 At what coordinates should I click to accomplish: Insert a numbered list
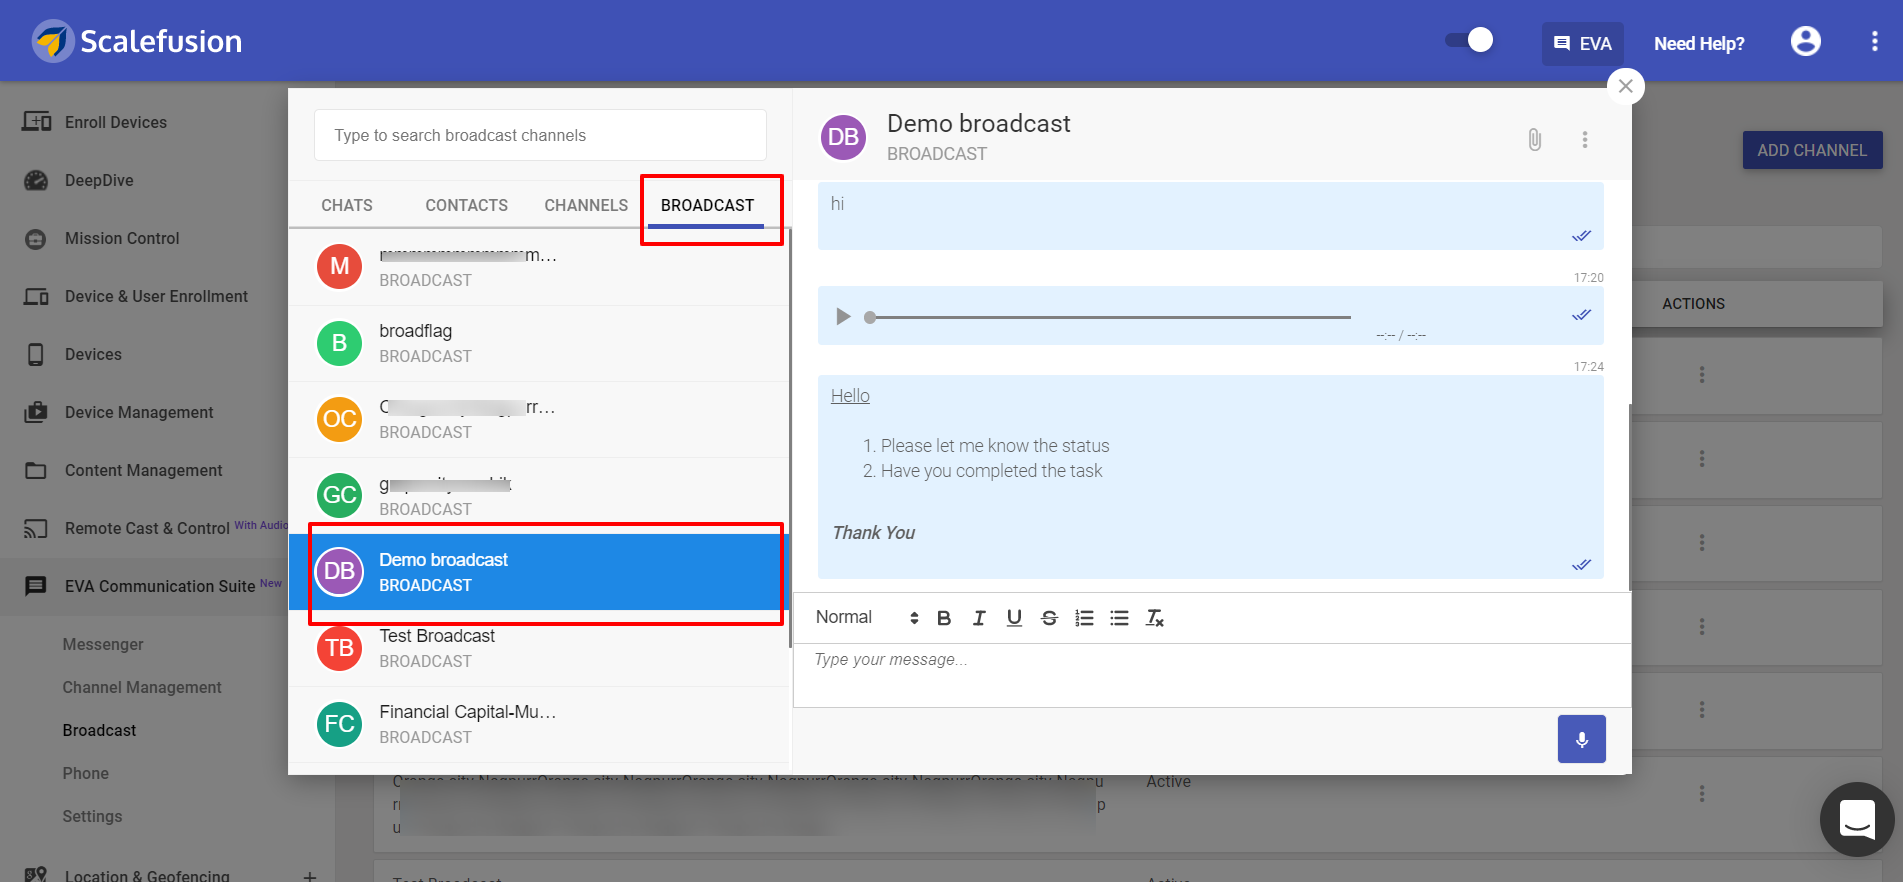click(x=1084, y=618)
